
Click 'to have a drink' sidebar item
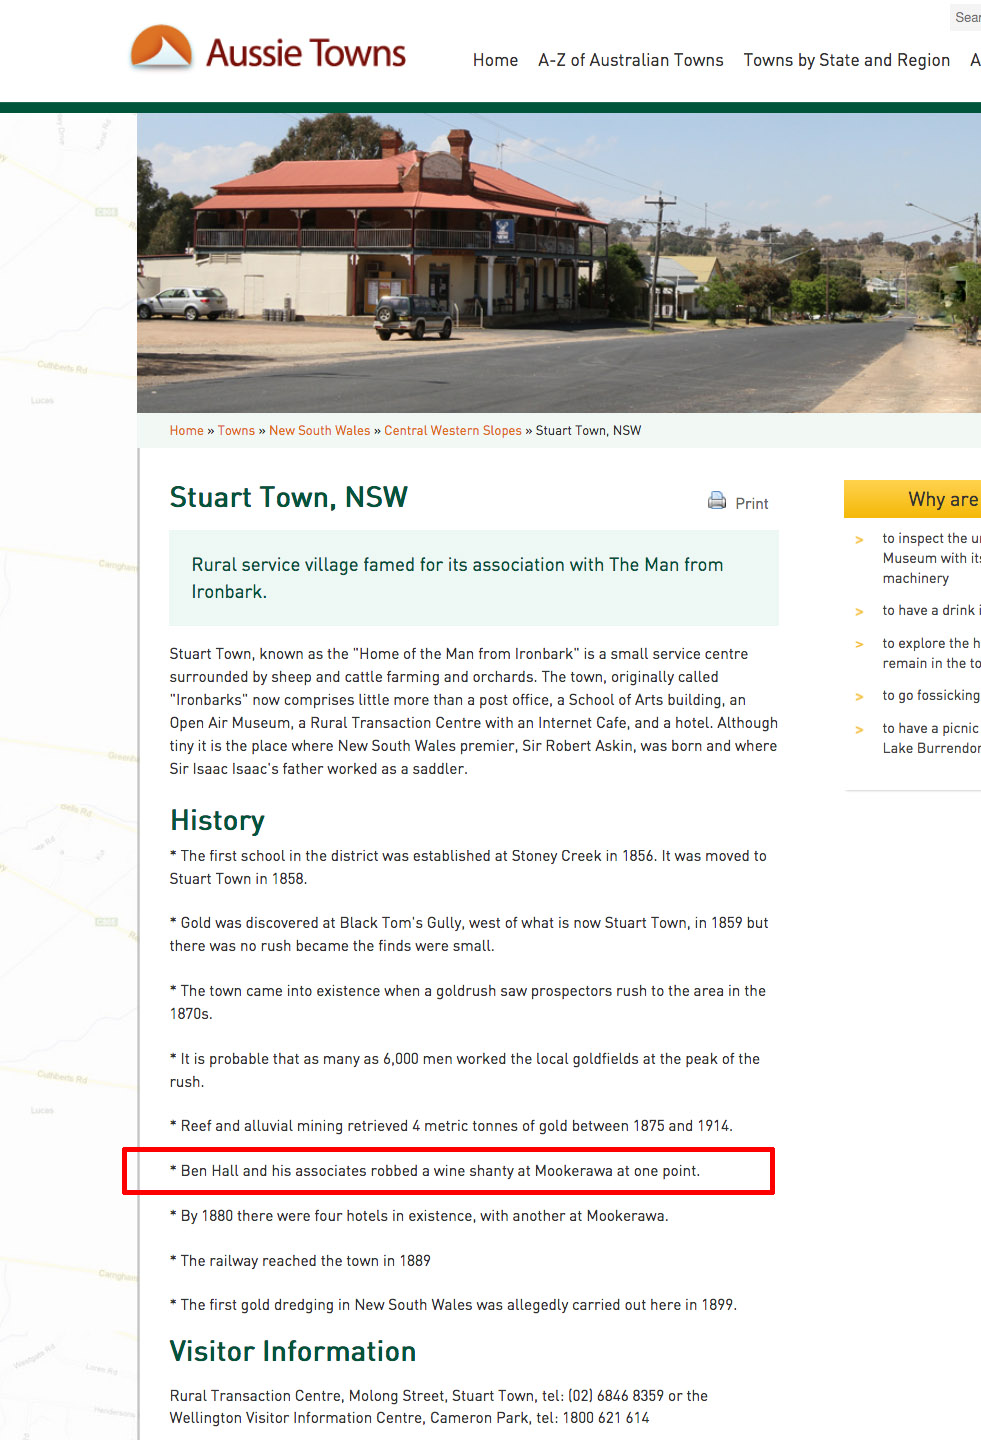(x=931, y=610)
